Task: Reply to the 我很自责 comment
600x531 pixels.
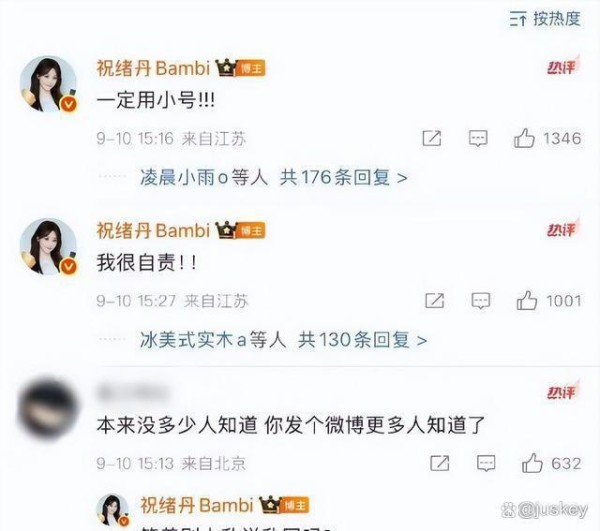Action: coord(481,301)
